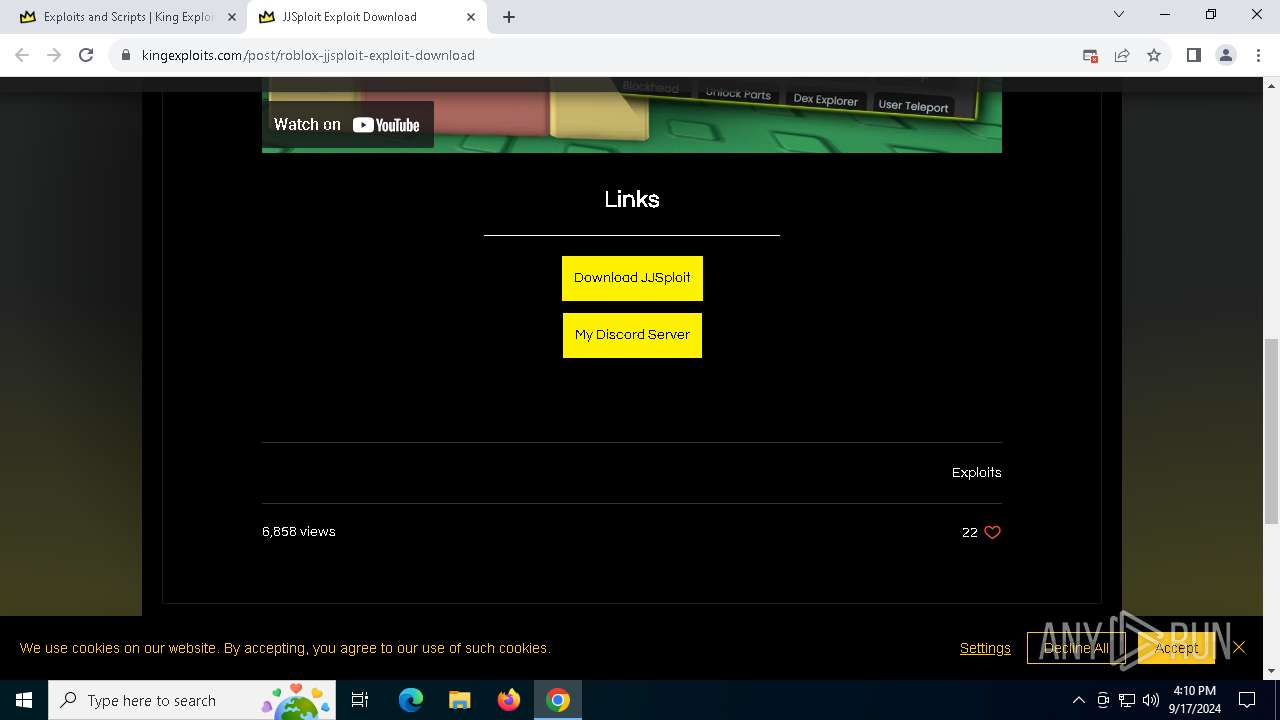Open File Explorer from taskbar

coord(459,700)
